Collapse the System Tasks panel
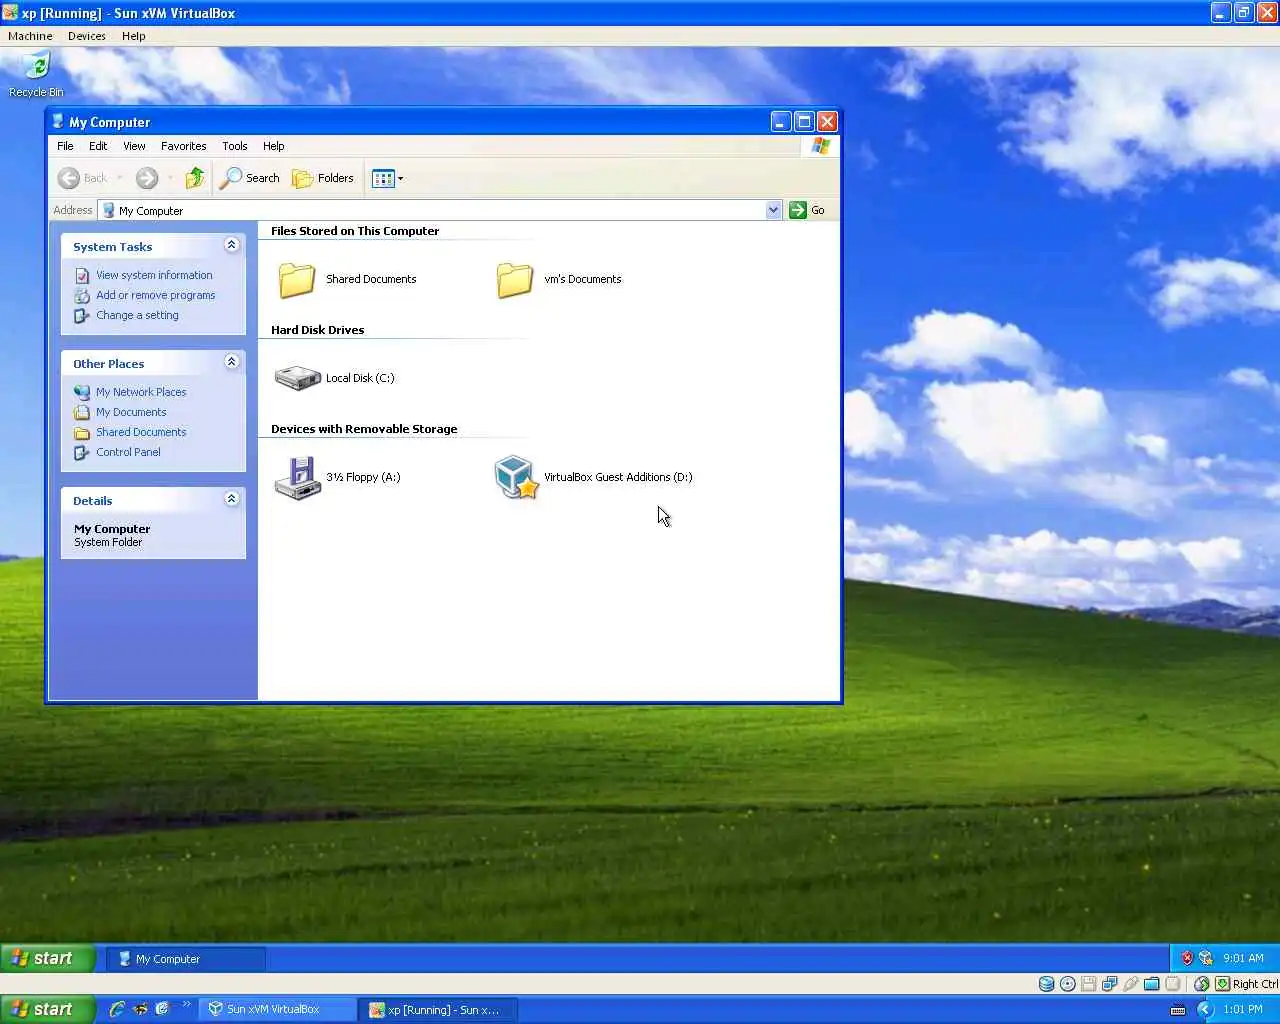1280x1024 pixels. (x=232, y=245)
